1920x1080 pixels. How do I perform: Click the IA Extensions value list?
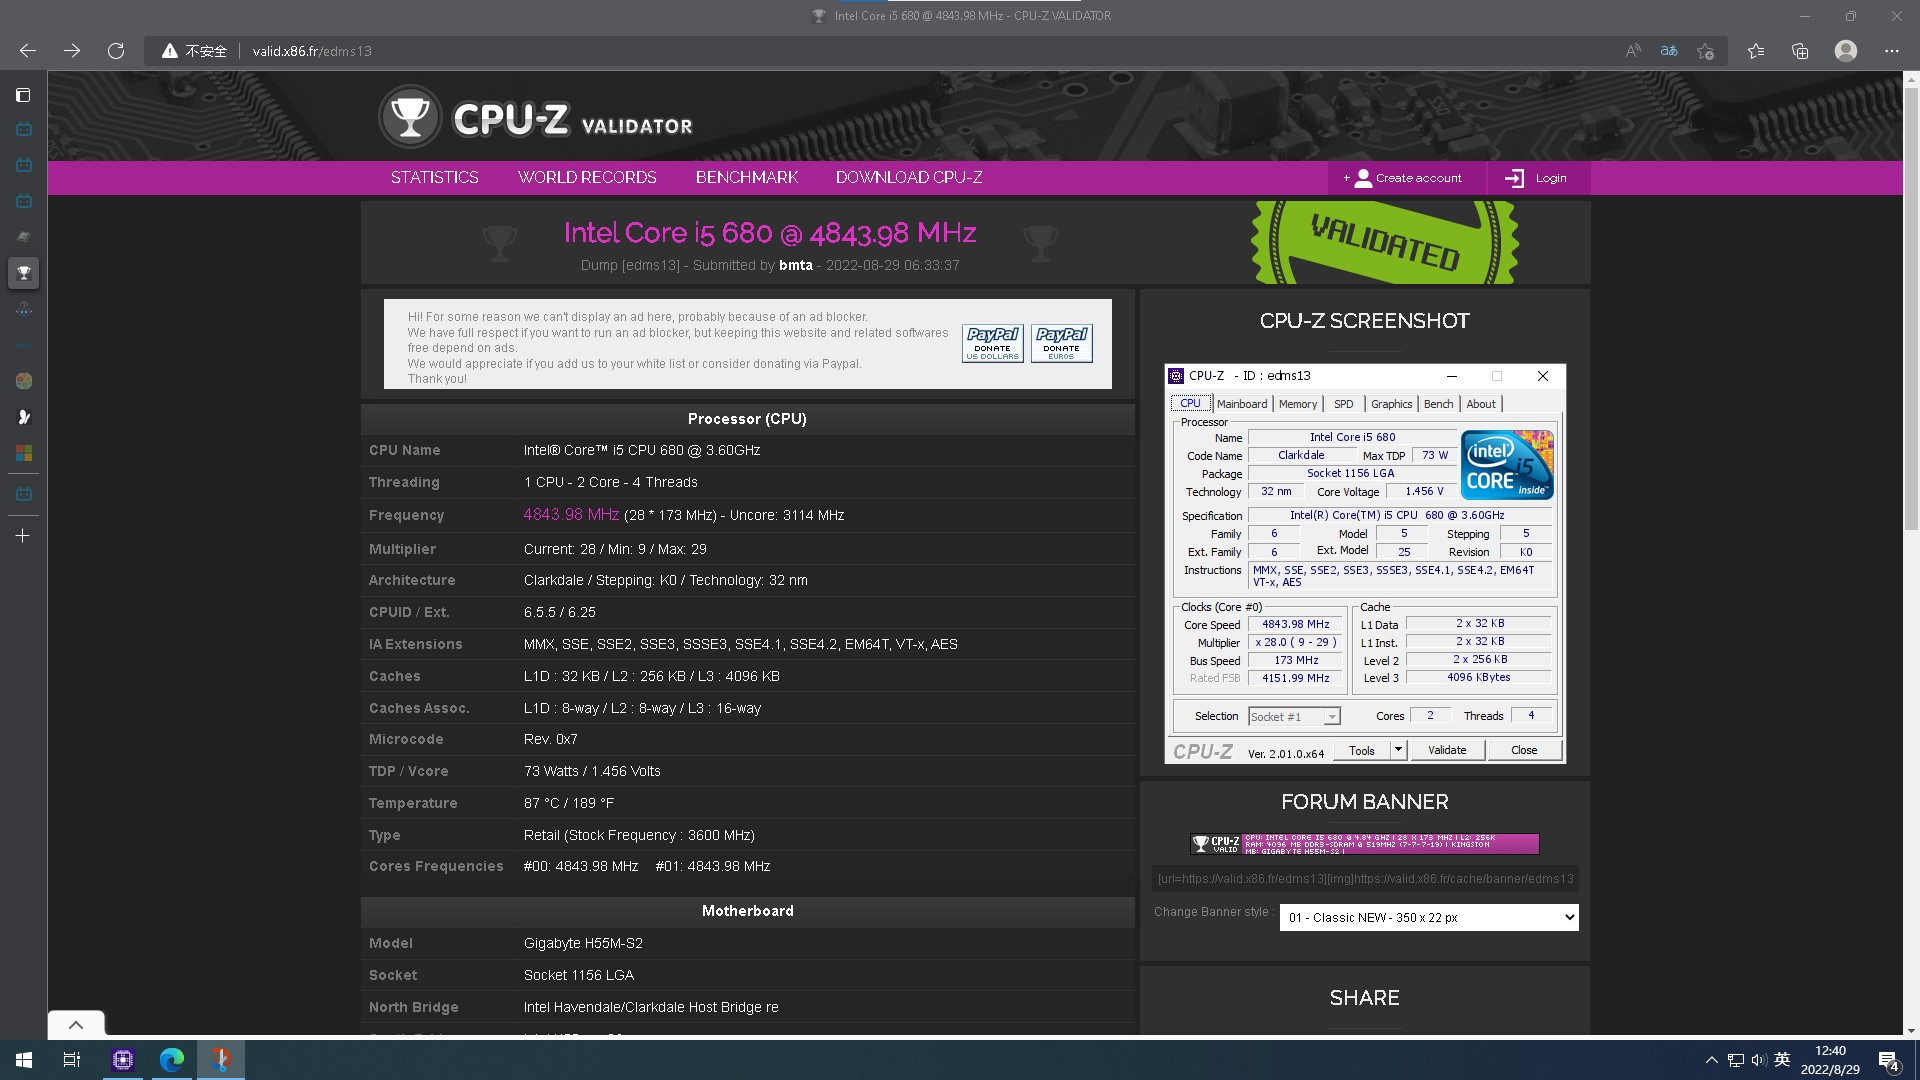click(x=741, y=644)
